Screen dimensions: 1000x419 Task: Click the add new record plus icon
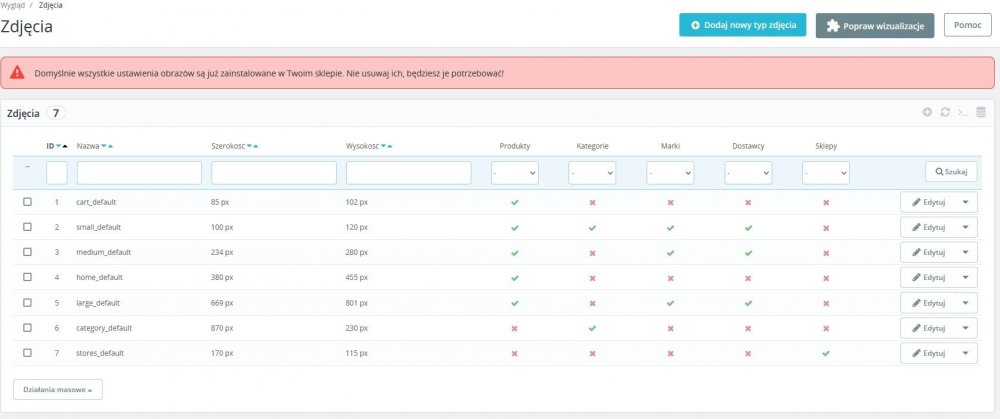tap(927, 112)
